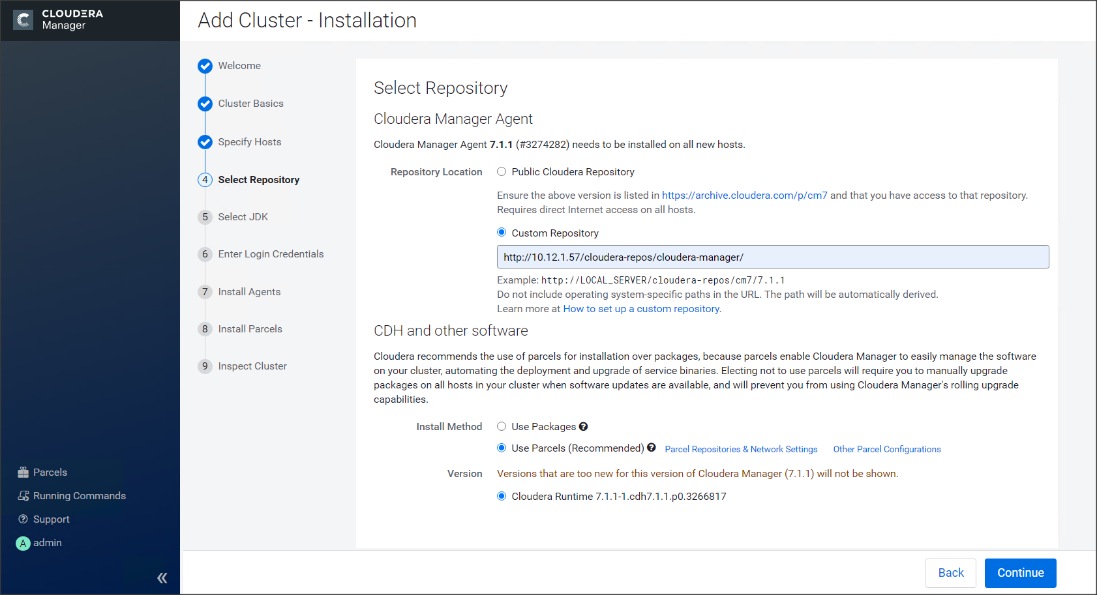Select Cloudera Runtime 7.1.1 version radio

coord(502,496)
